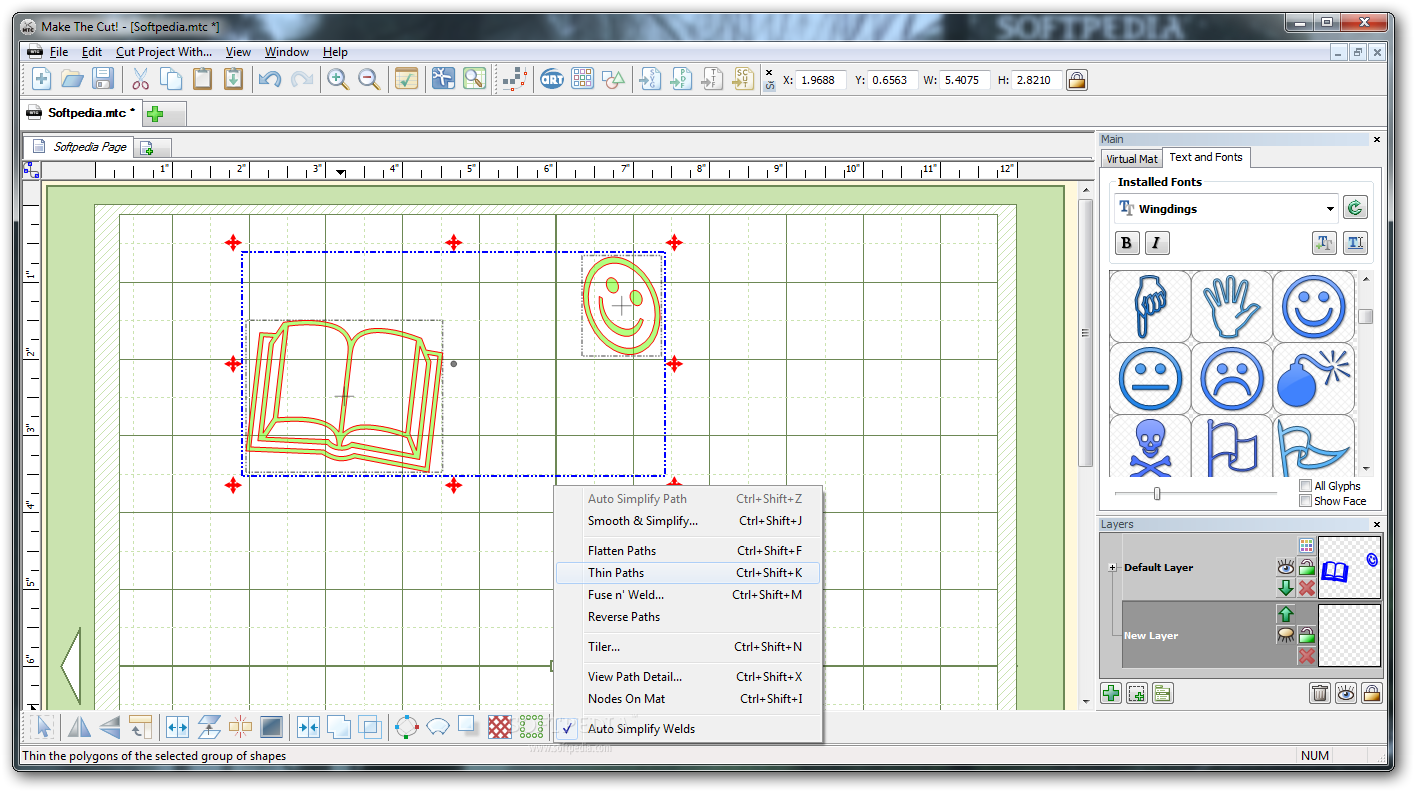Zoom out of the mat
1415x792 pixels.
[x=369, y=79]
